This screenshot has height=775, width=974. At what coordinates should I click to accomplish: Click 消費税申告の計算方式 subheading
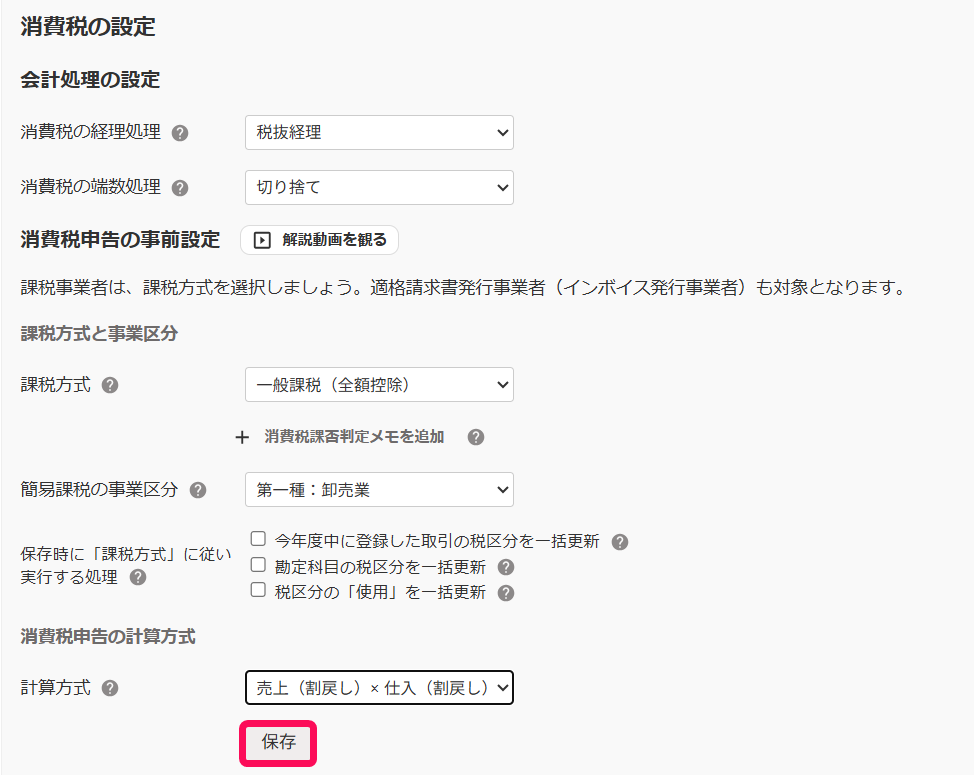[108, 637]
